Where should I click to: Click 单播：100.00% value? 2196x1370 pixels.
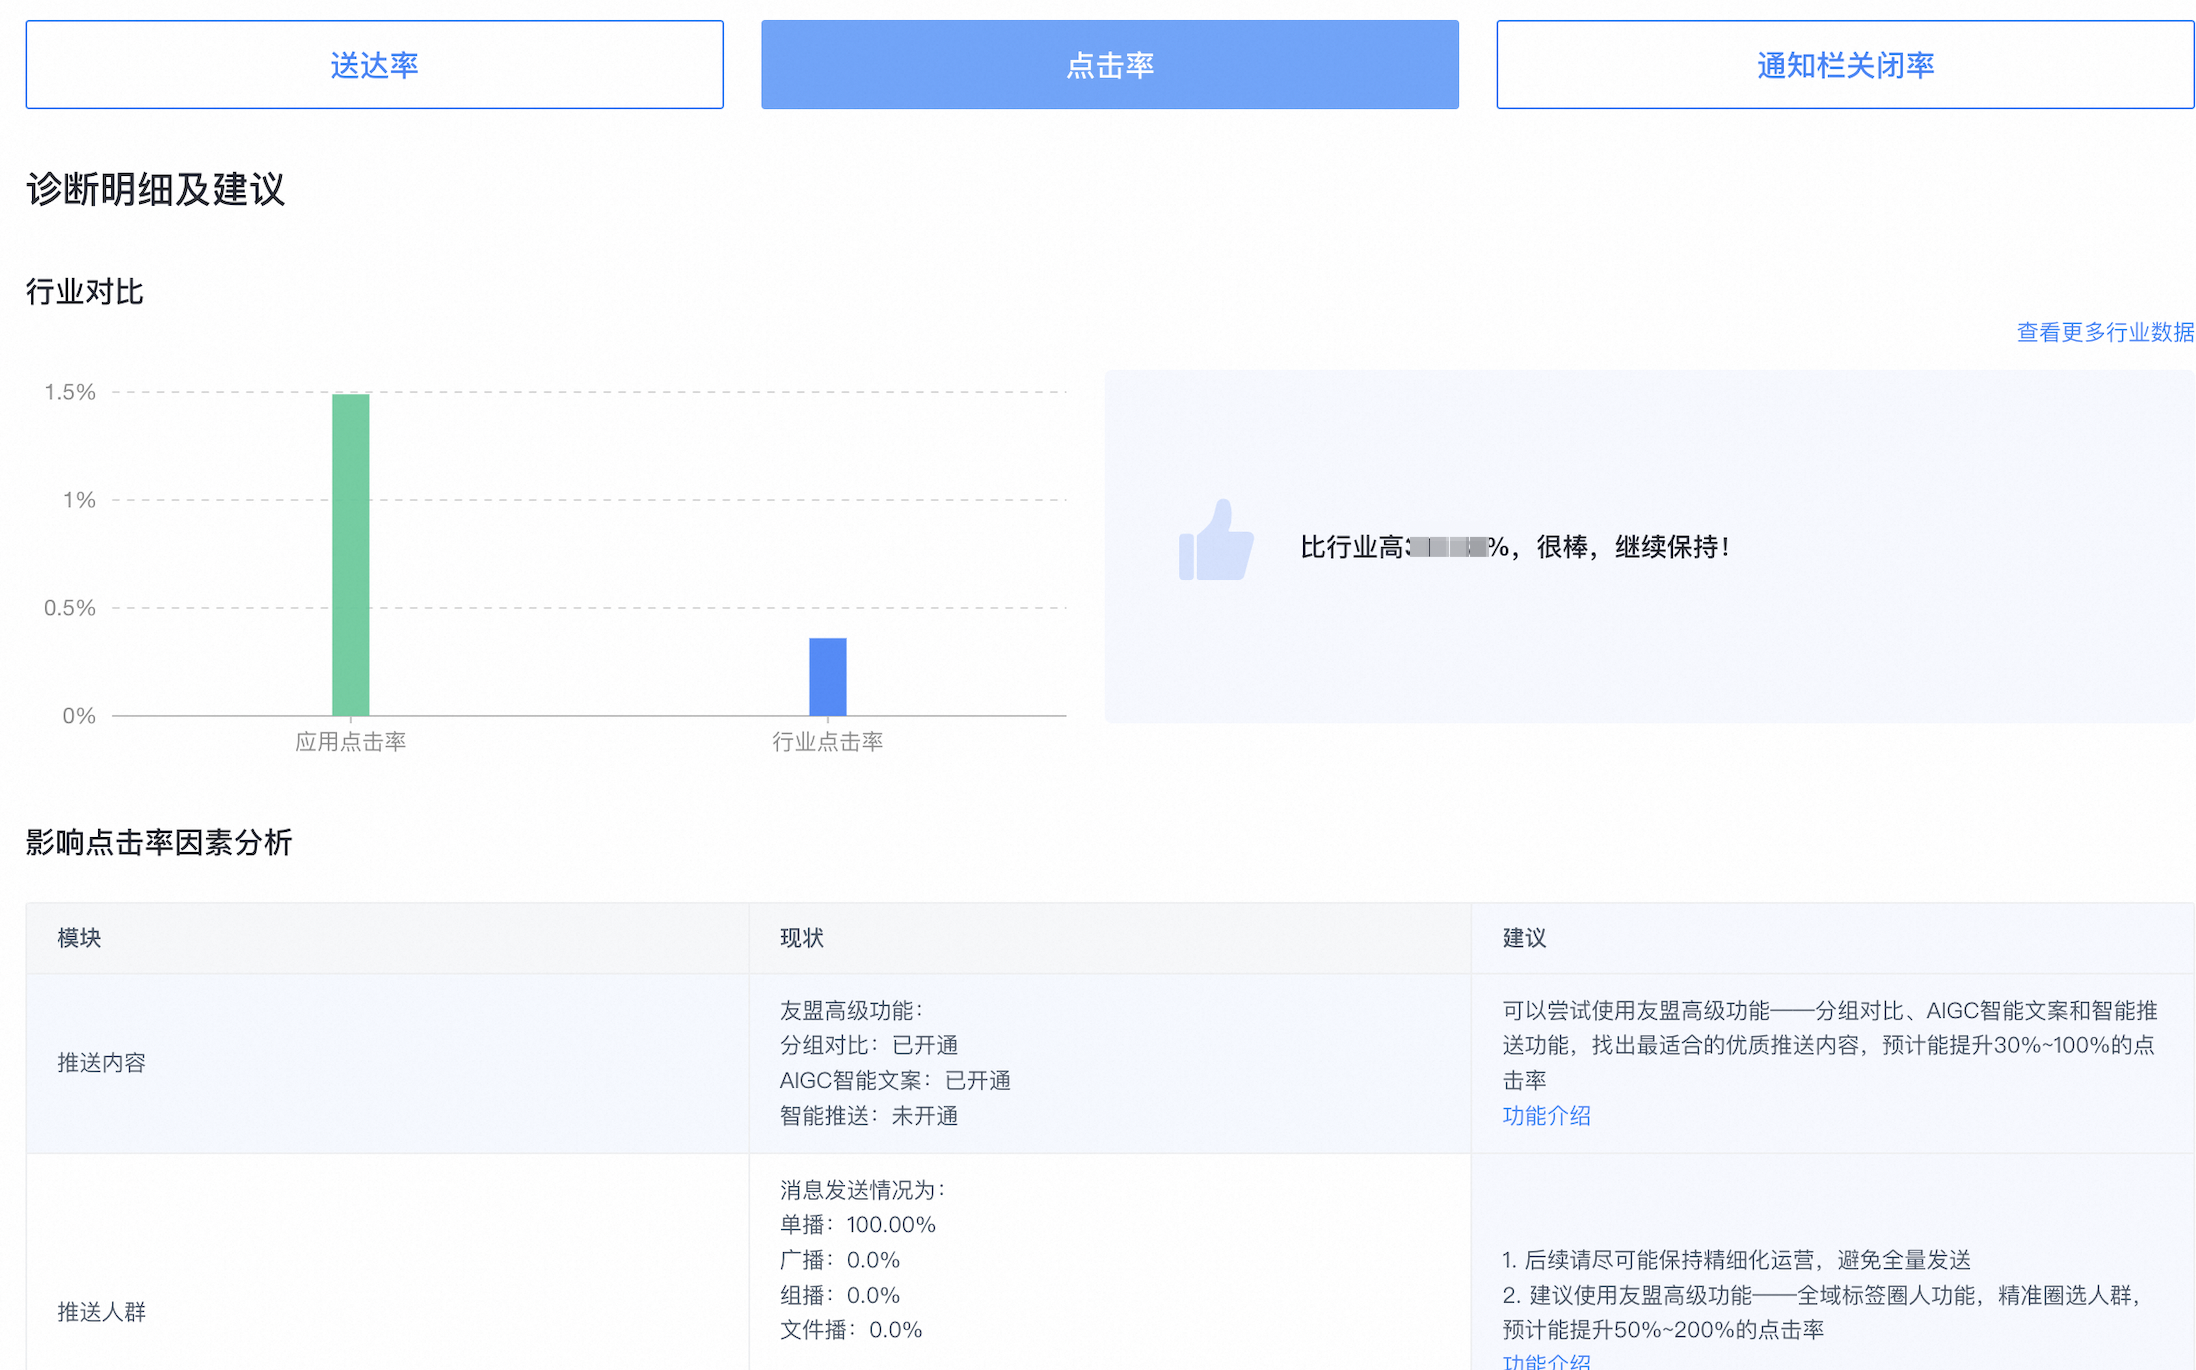click(858, 1225)
